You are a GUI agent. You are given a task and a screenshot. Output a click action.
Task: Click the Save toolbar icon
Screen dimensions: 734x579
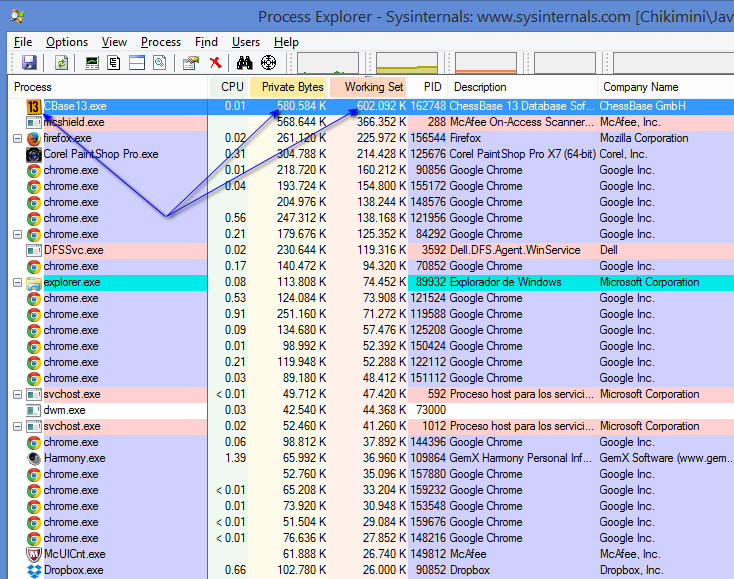[29, 62]
